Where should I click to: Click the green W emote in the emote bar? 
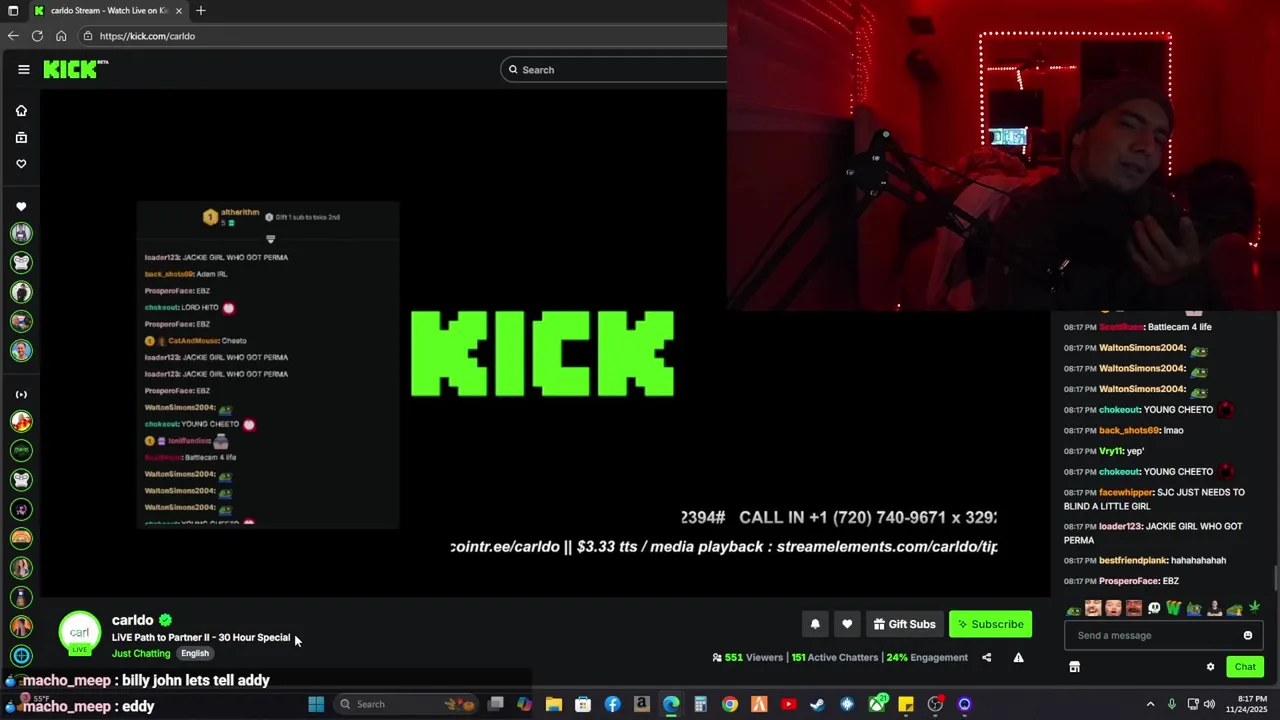coord(1174,608)
